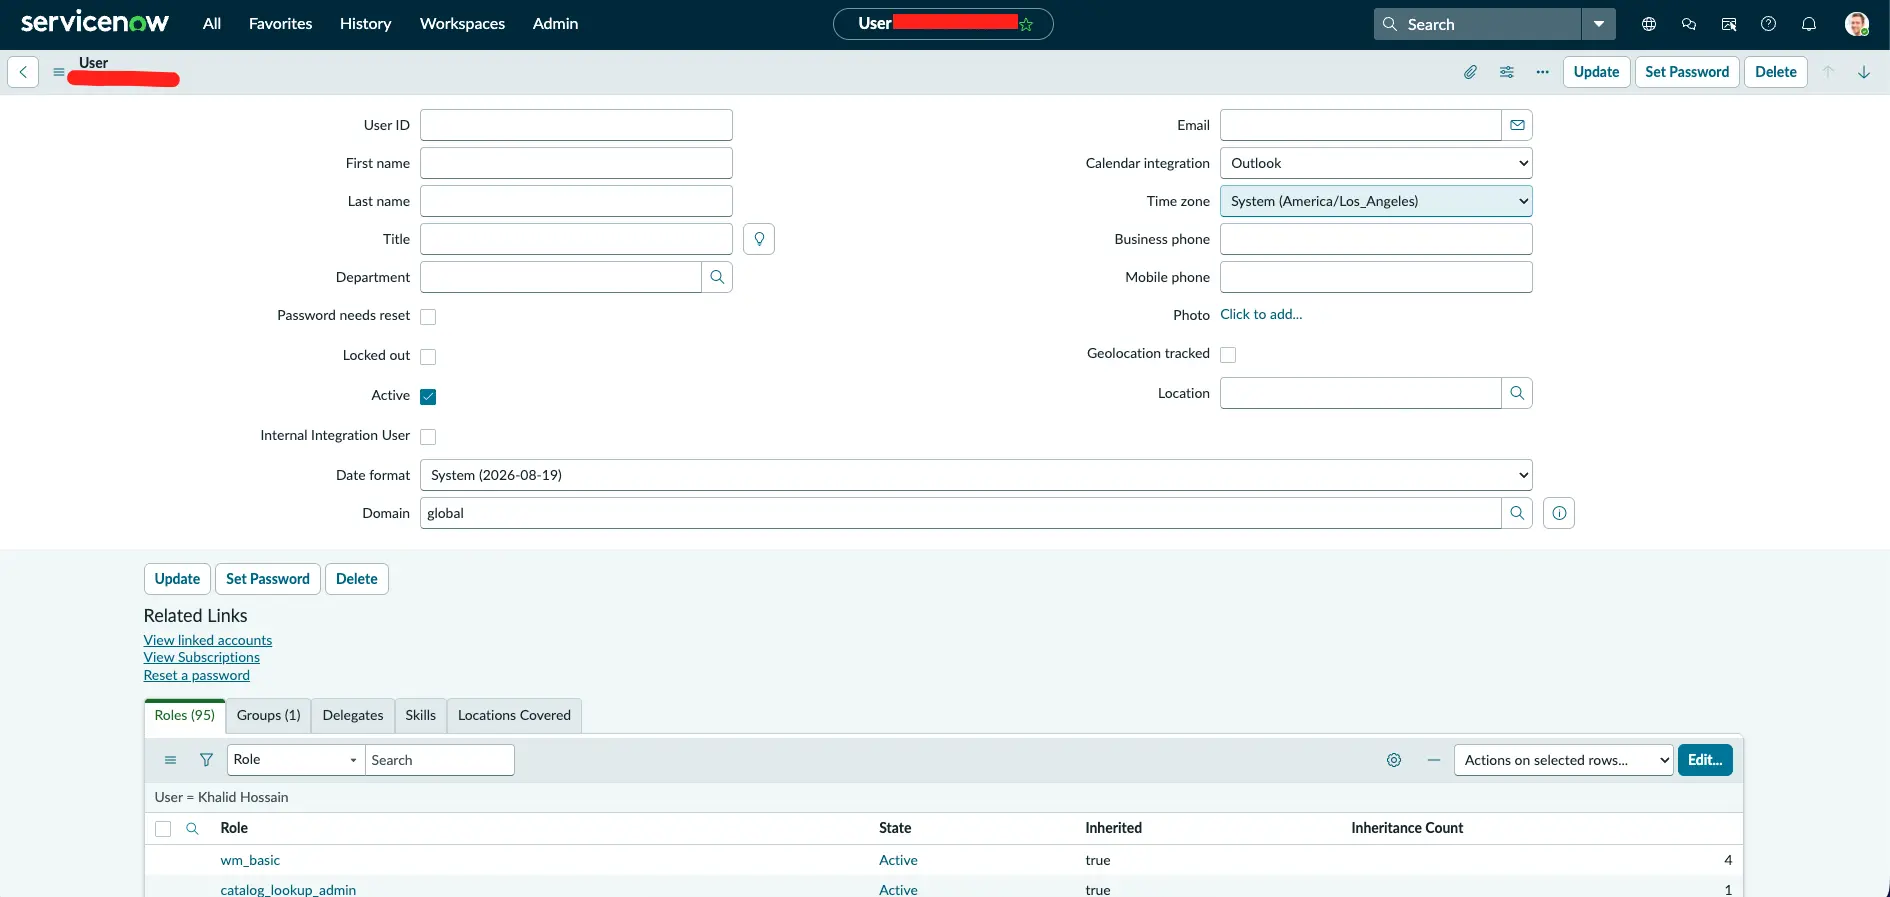Open View Subscriptions link

(x=202, y=657)
